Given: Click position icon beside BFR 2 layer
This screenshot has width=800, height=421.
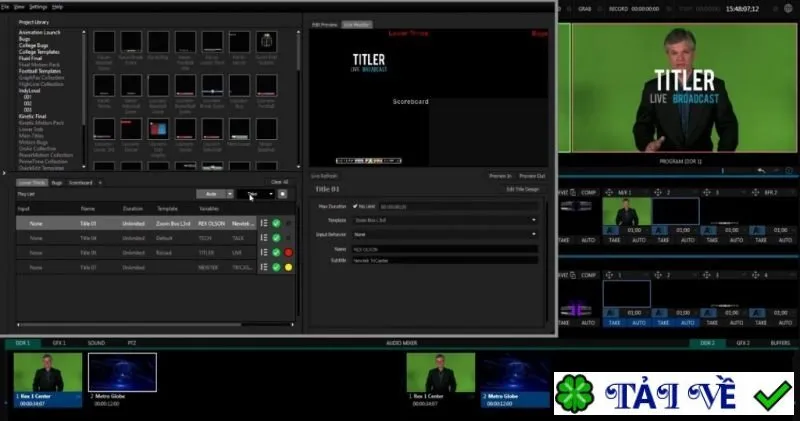Looking at the screenshot, I should point(756,192).
